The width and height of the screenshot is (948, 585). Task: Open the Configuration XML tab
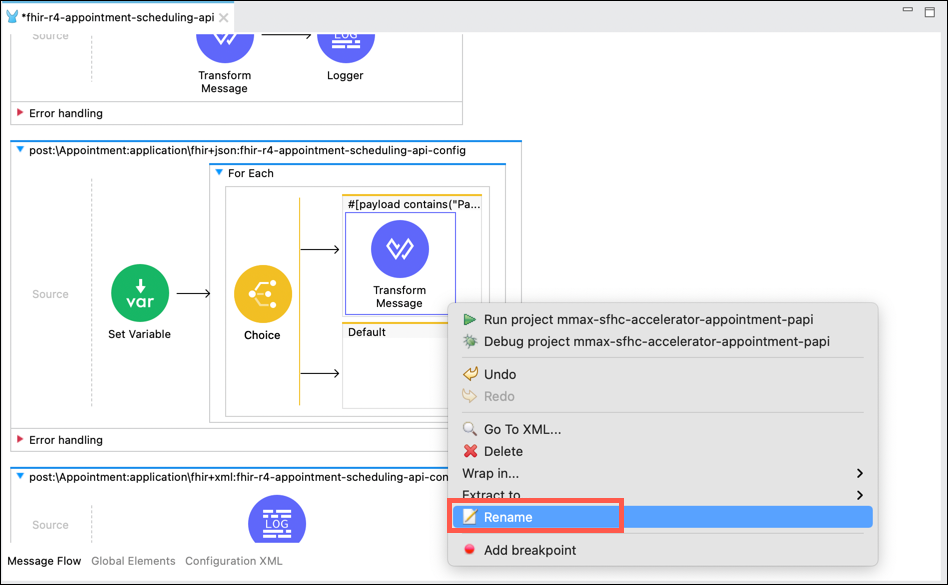[233, 561]
